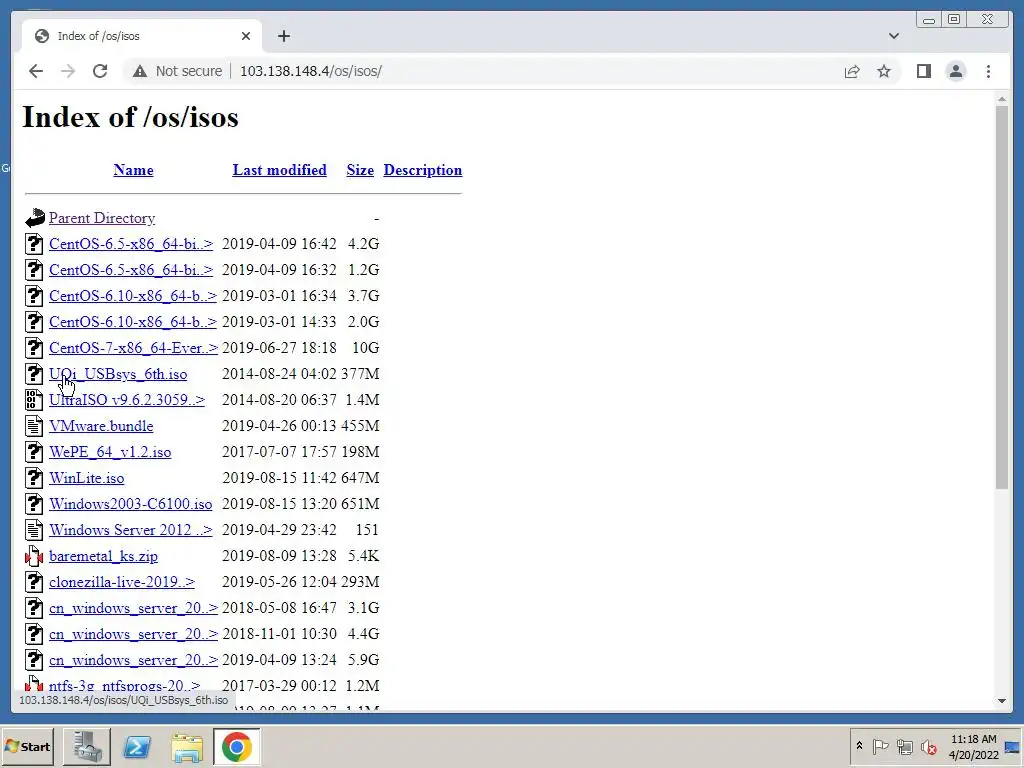Screen dimensions: 1024x768
Task: Click the vertical scrollbar thumb
Action: click(x=1002, y=296)
